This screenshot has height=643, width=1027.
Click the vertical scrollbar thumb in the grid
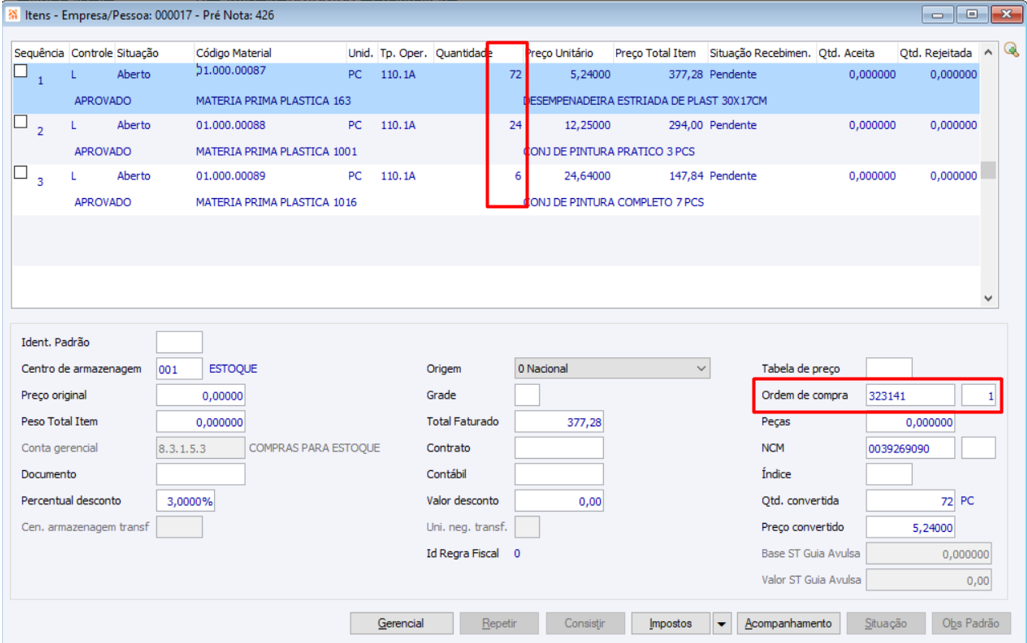988,170
